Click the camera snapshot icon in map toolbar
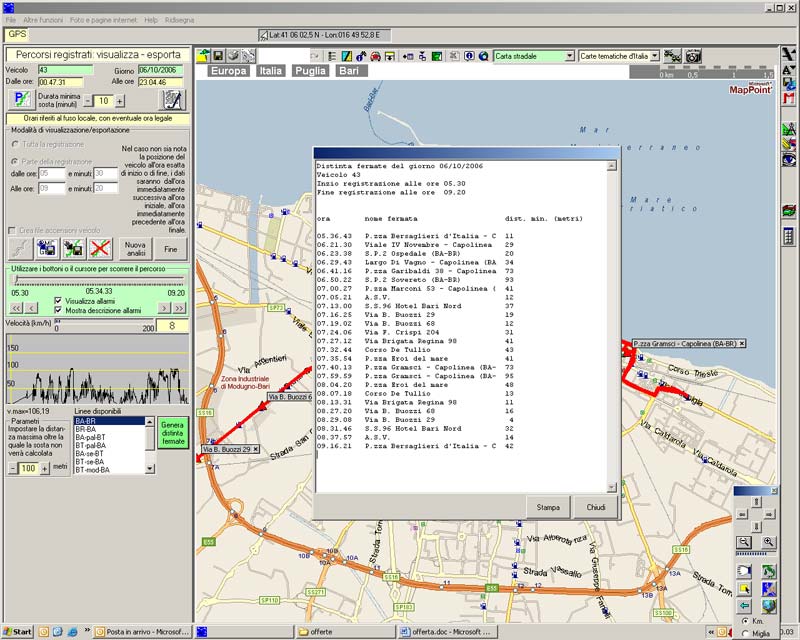Image resolution: width=800 pixels, height=640 pixels. click(x=693, y=56)
